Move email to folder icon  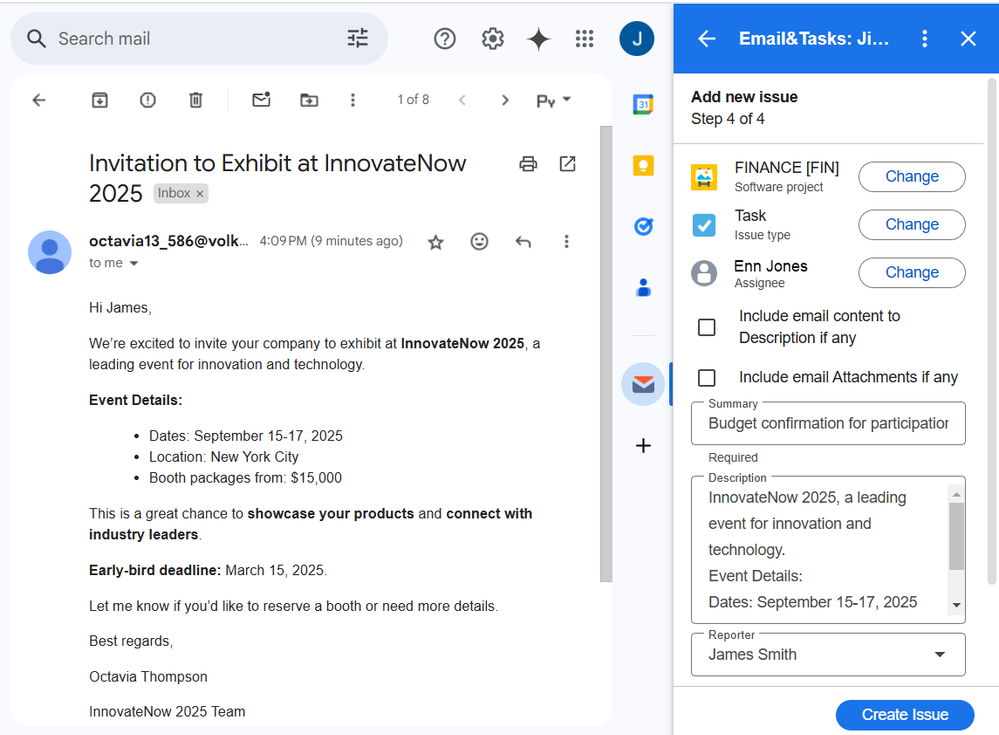(309, 100)
